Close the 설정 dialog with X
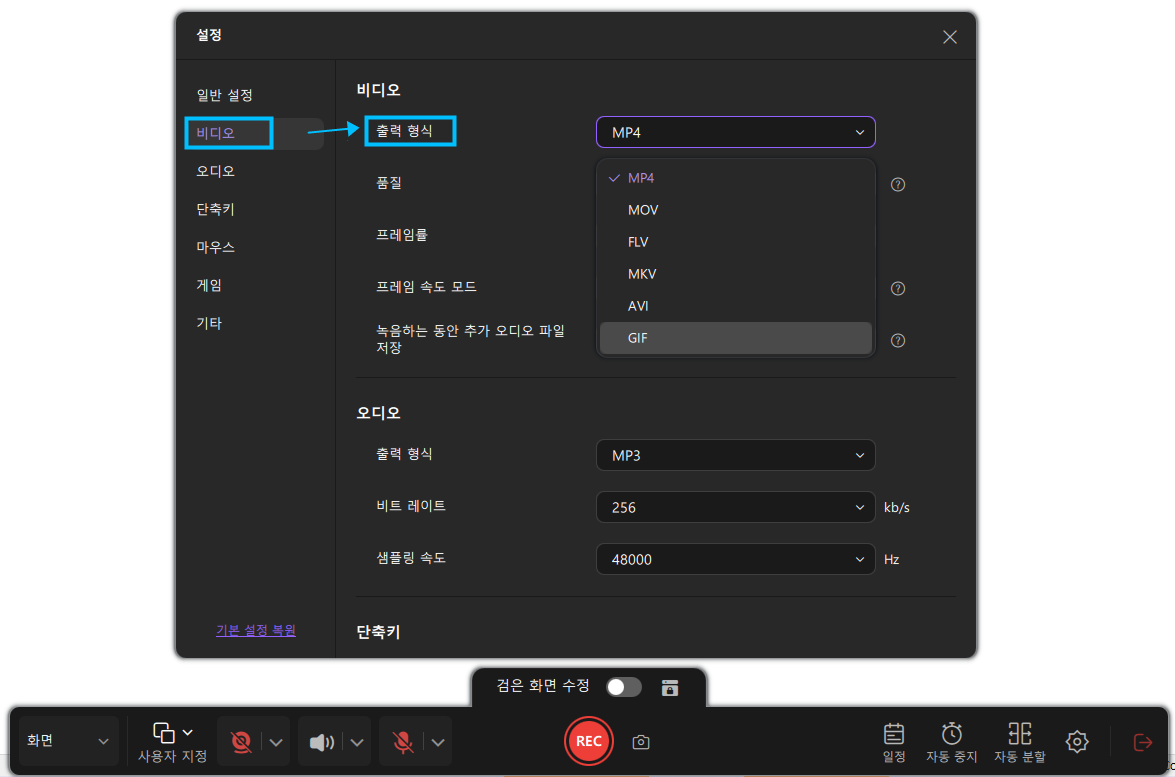The height and width of the screenshot is (777, 1175). (x=950, y=37)
